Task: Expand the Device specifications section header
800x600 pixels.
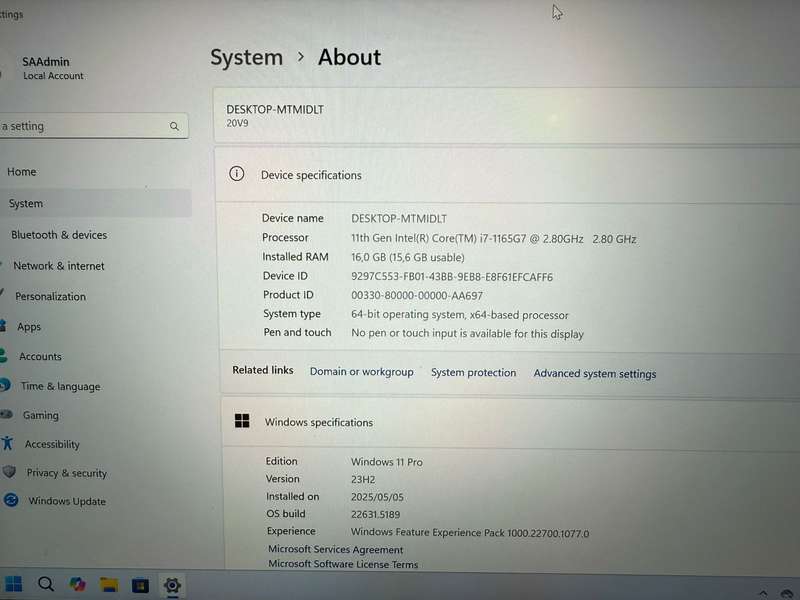Action: (507, 174)
